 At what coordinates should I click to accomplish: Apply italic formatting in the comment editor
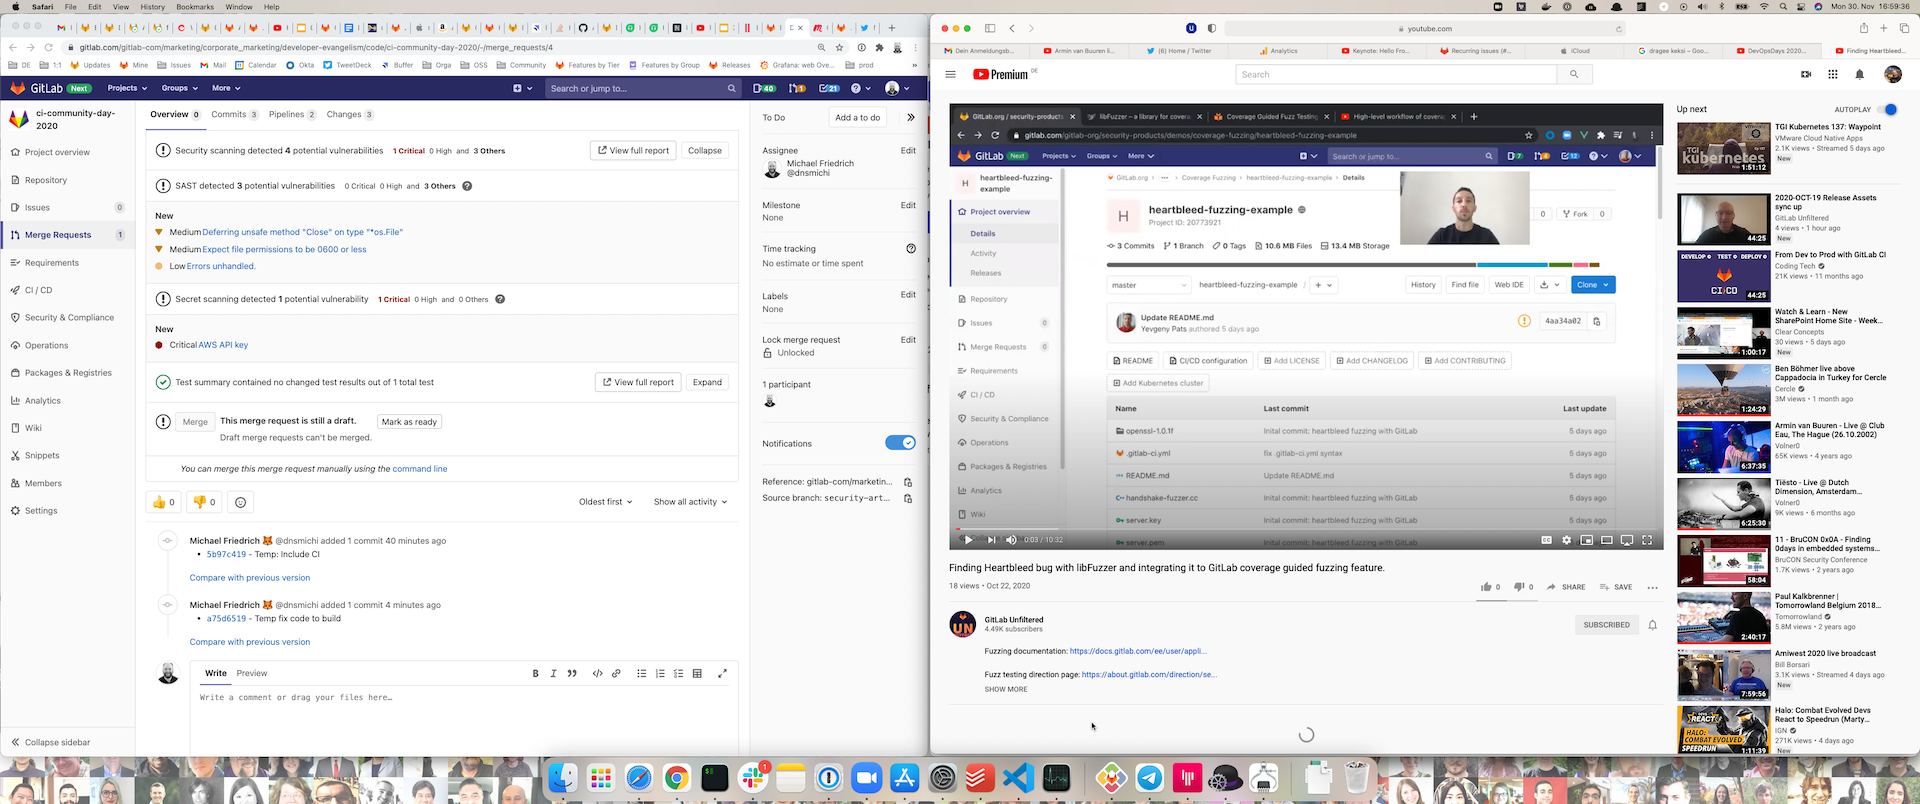pyautogui.click(x=553, y=673)
